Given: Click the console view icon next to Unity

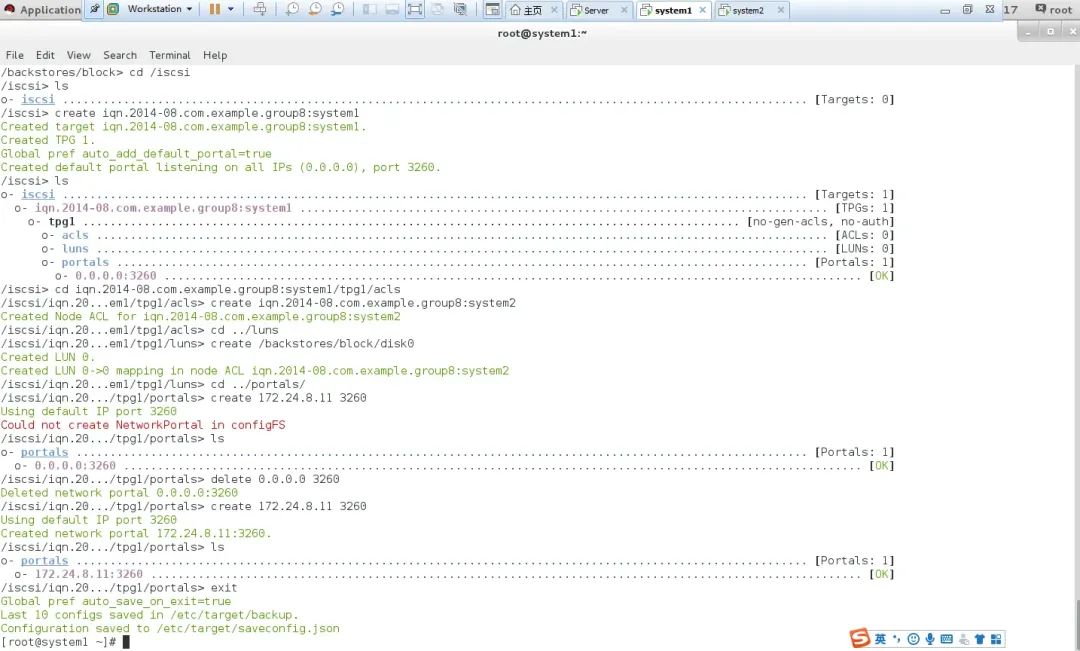Looking at the screenshot, I should (460, 9).
